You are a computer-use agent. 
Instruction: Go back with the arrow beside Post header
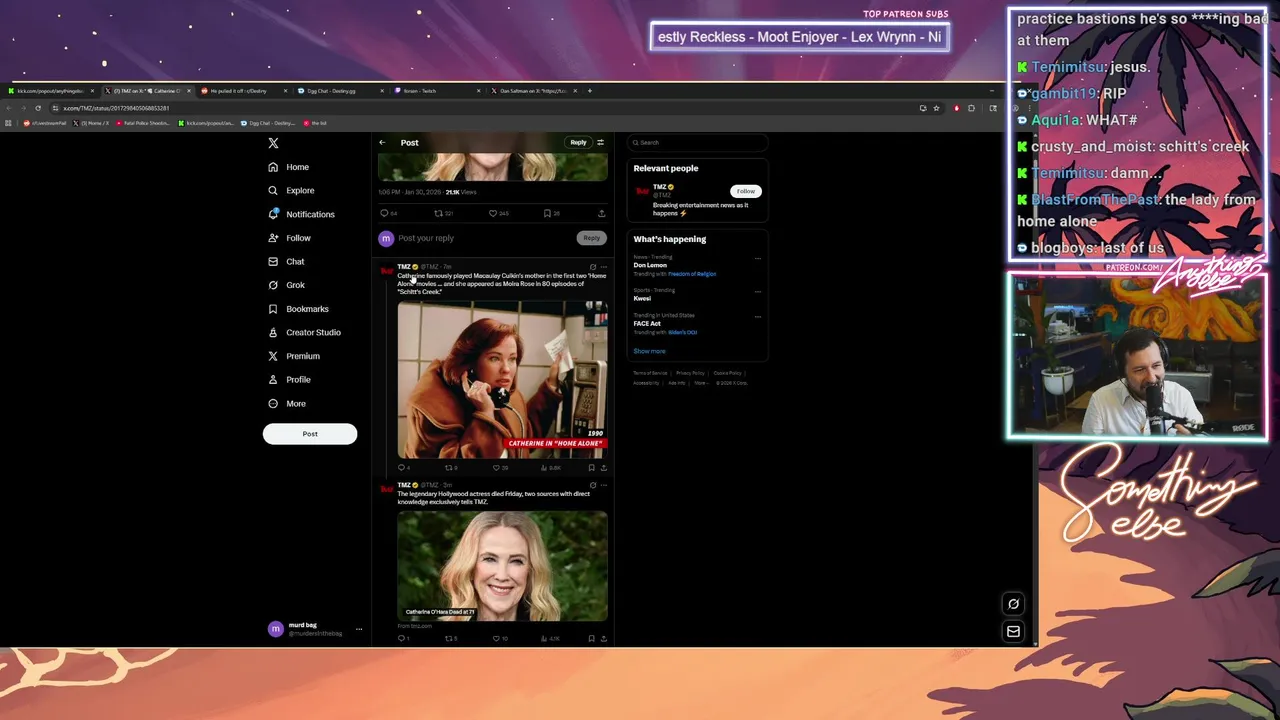pos(382,143)
